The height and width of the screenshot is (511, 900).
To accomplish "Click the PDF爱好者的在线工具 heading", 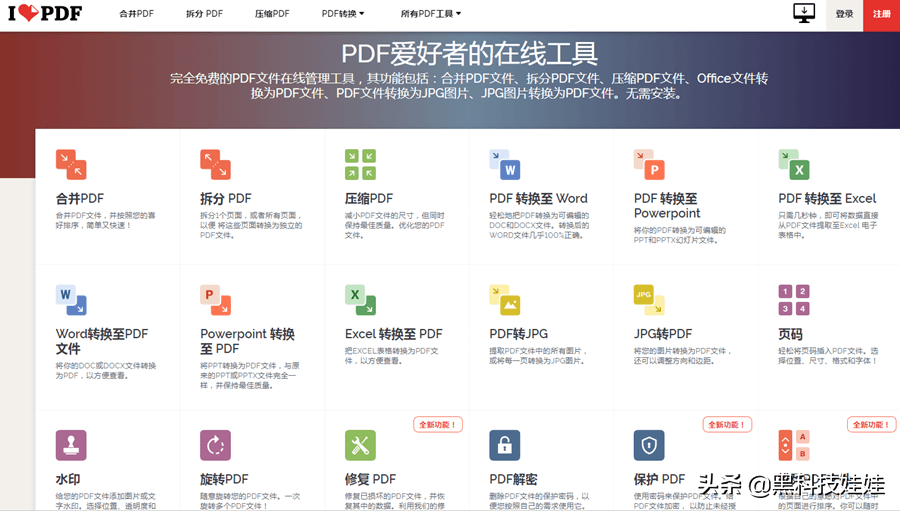I will (470, 54).
